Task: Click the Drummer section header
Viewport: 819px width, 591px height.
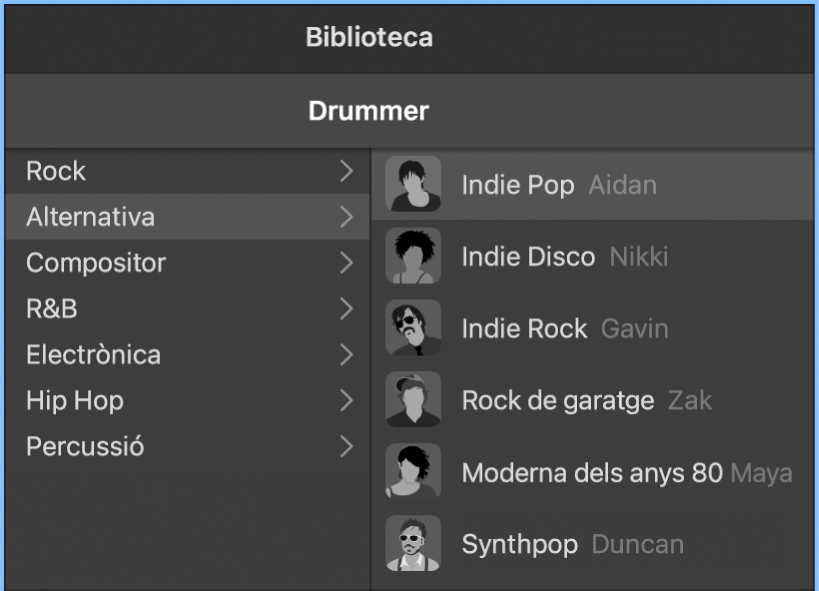Action: pyautogui.click(x=368, y=110)
